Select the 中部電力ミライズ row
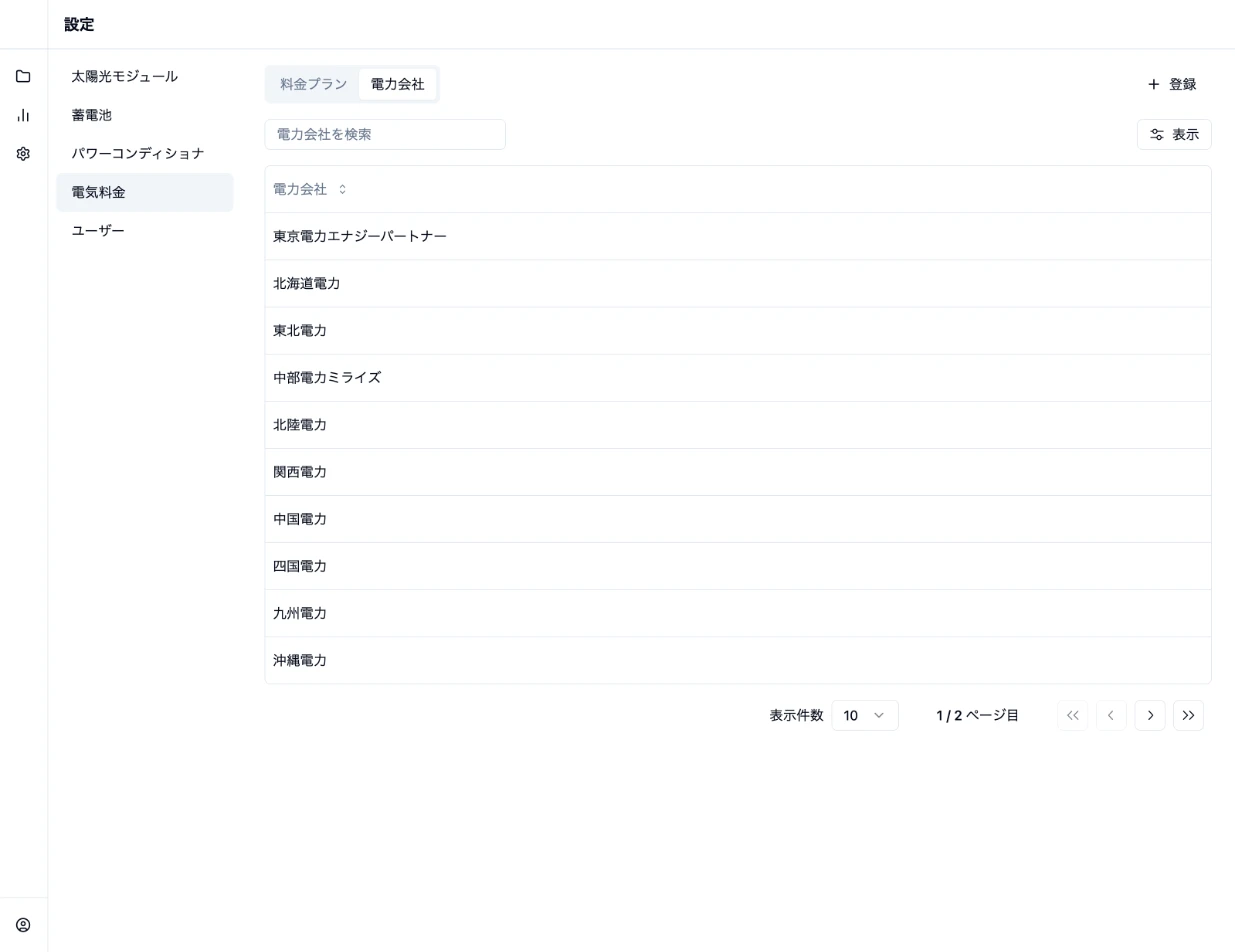This screenshot has height=952, width=1235. [738, 378]
